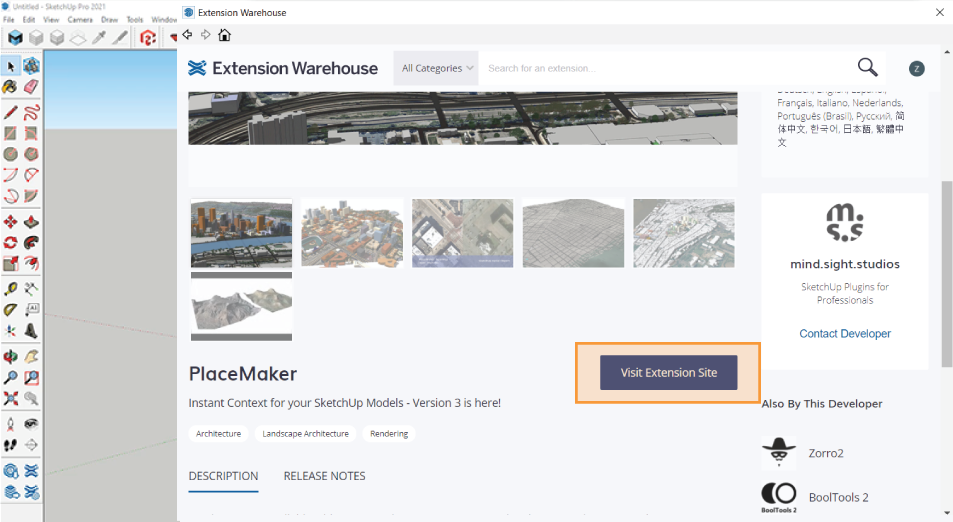Click the PlaceMaker M toolbar icon
This screenshot has height=522, width=953.
15,38
